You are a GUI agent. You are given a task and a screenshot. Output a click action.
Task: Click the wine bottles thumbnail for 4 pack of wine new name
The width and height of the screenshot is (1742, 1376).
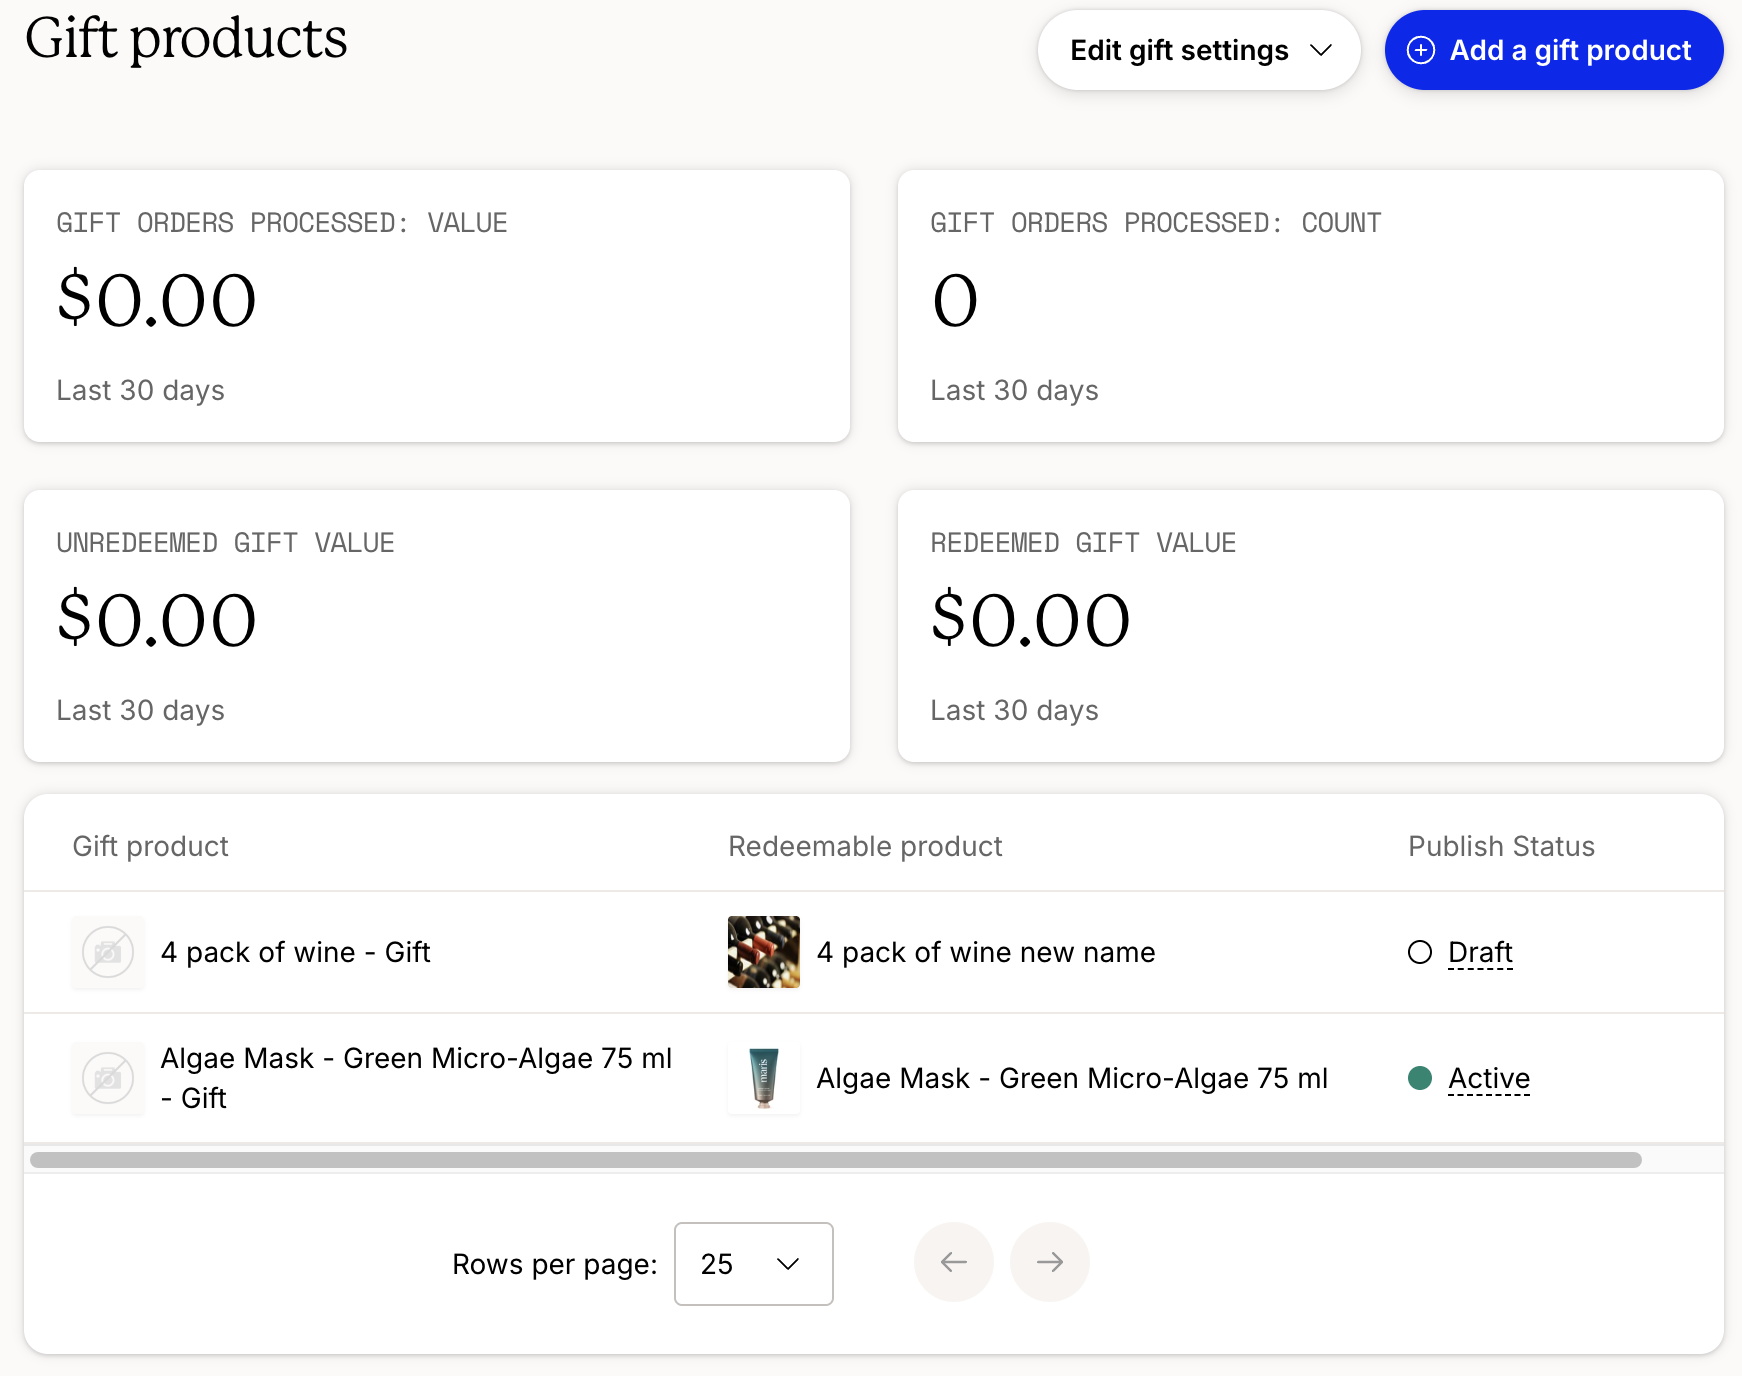click(764, 952)
